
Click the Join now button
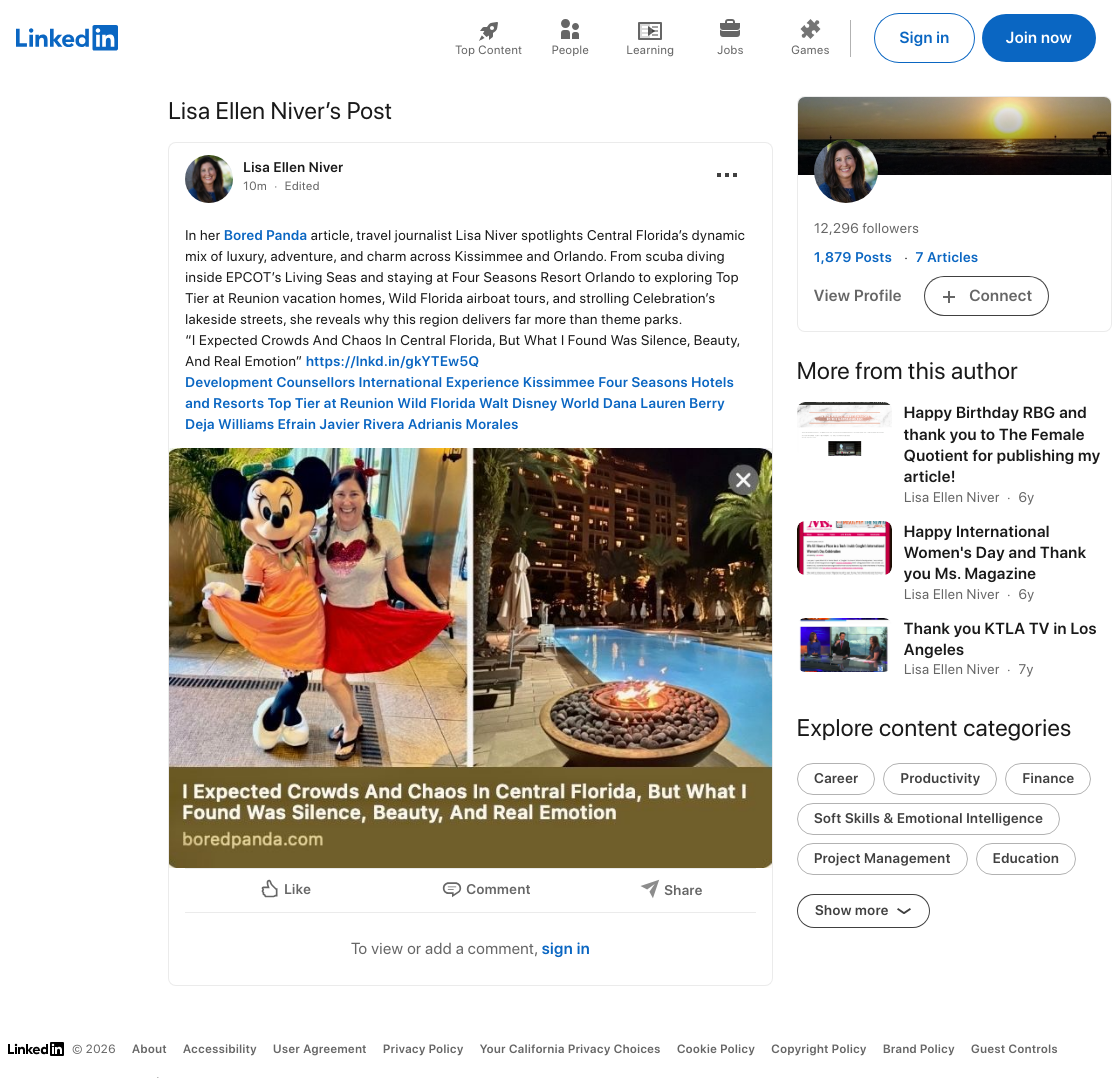(x=1038, y=38)
